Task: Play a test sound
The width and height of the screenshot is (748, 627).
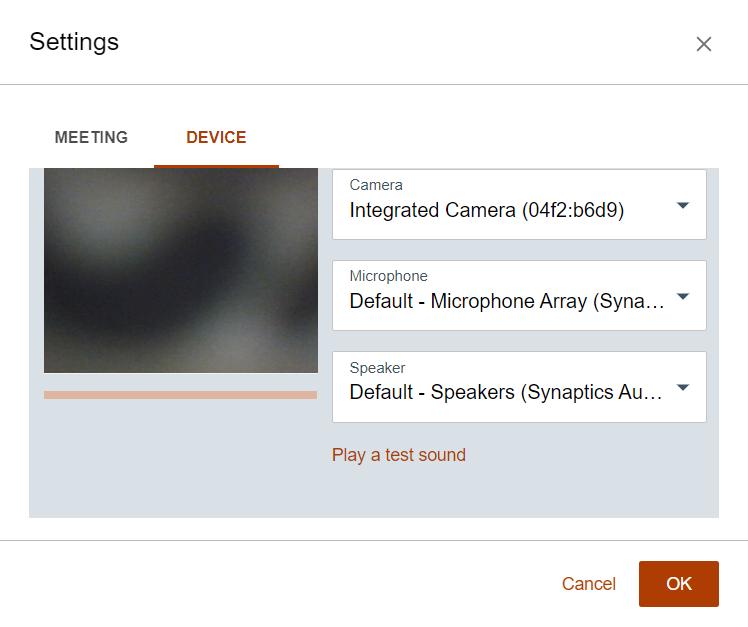Action: pyautogui.click(x=399, y=455)
